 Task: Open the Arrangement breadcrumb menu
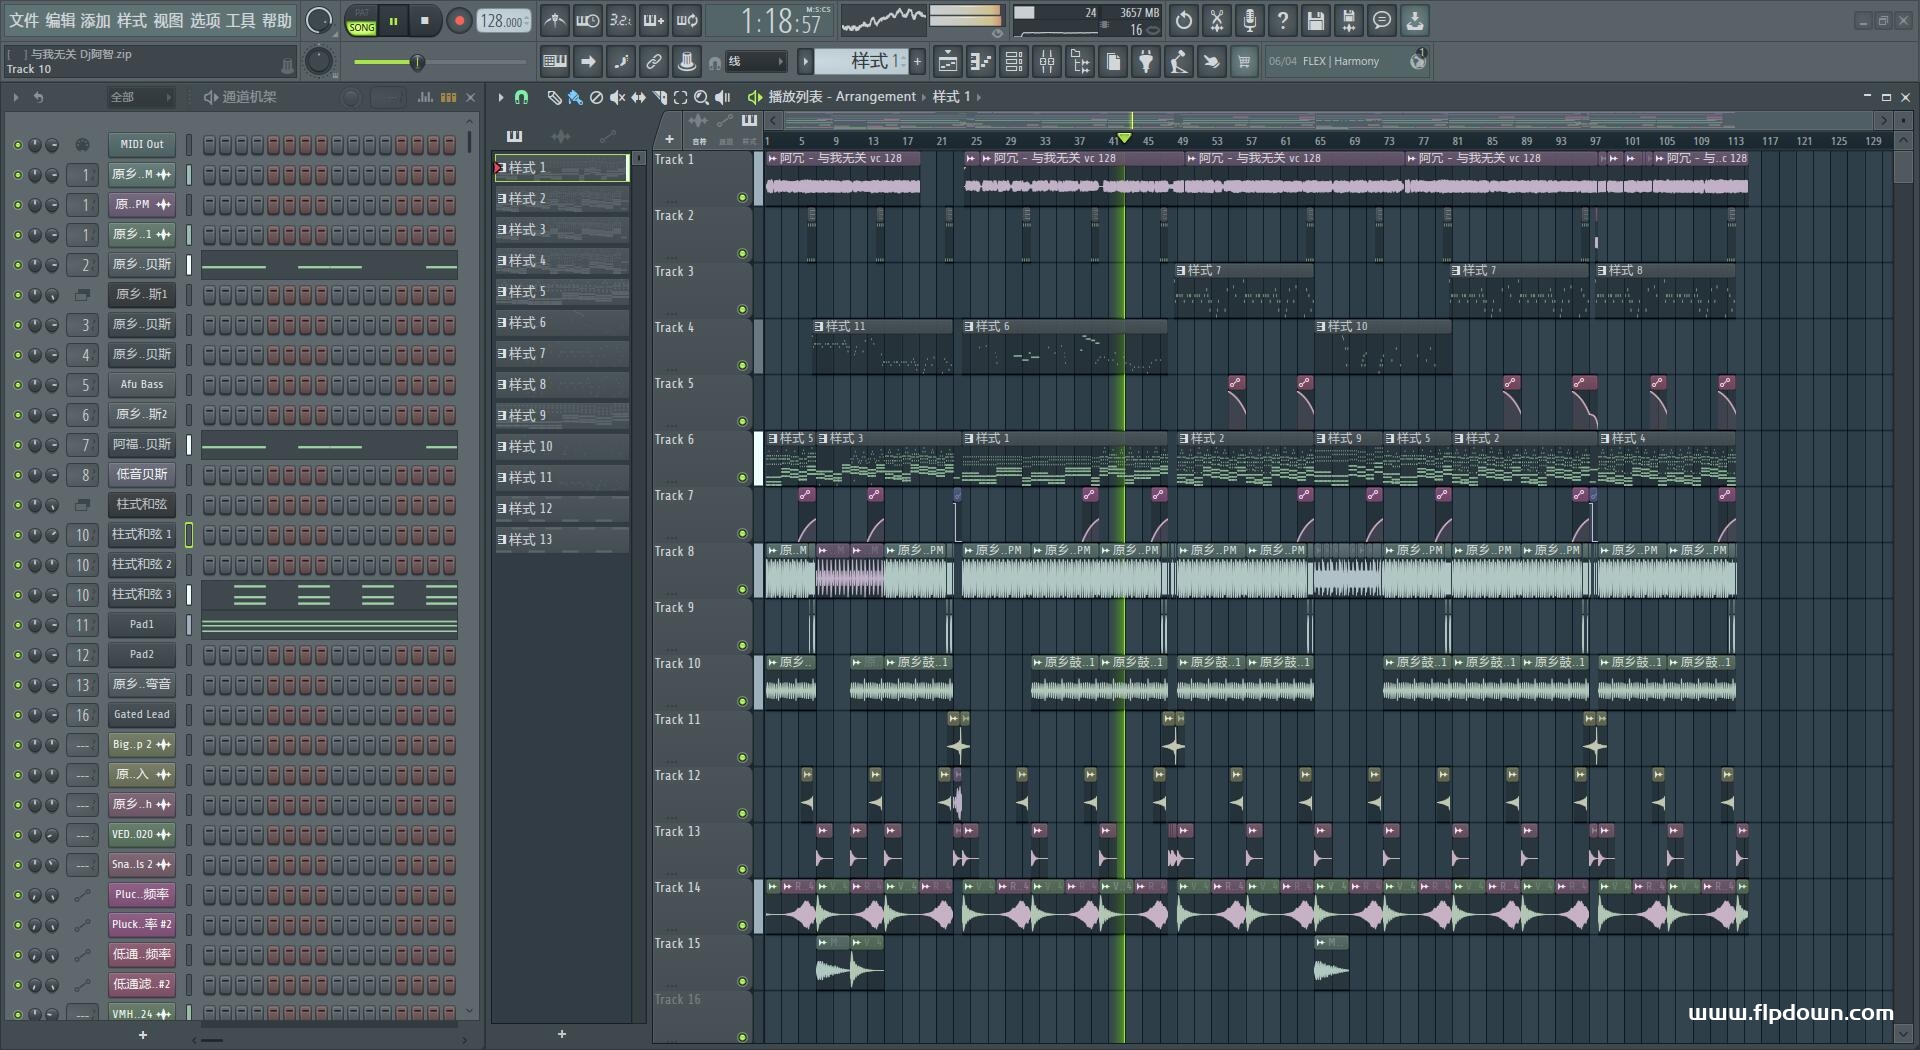875,97
